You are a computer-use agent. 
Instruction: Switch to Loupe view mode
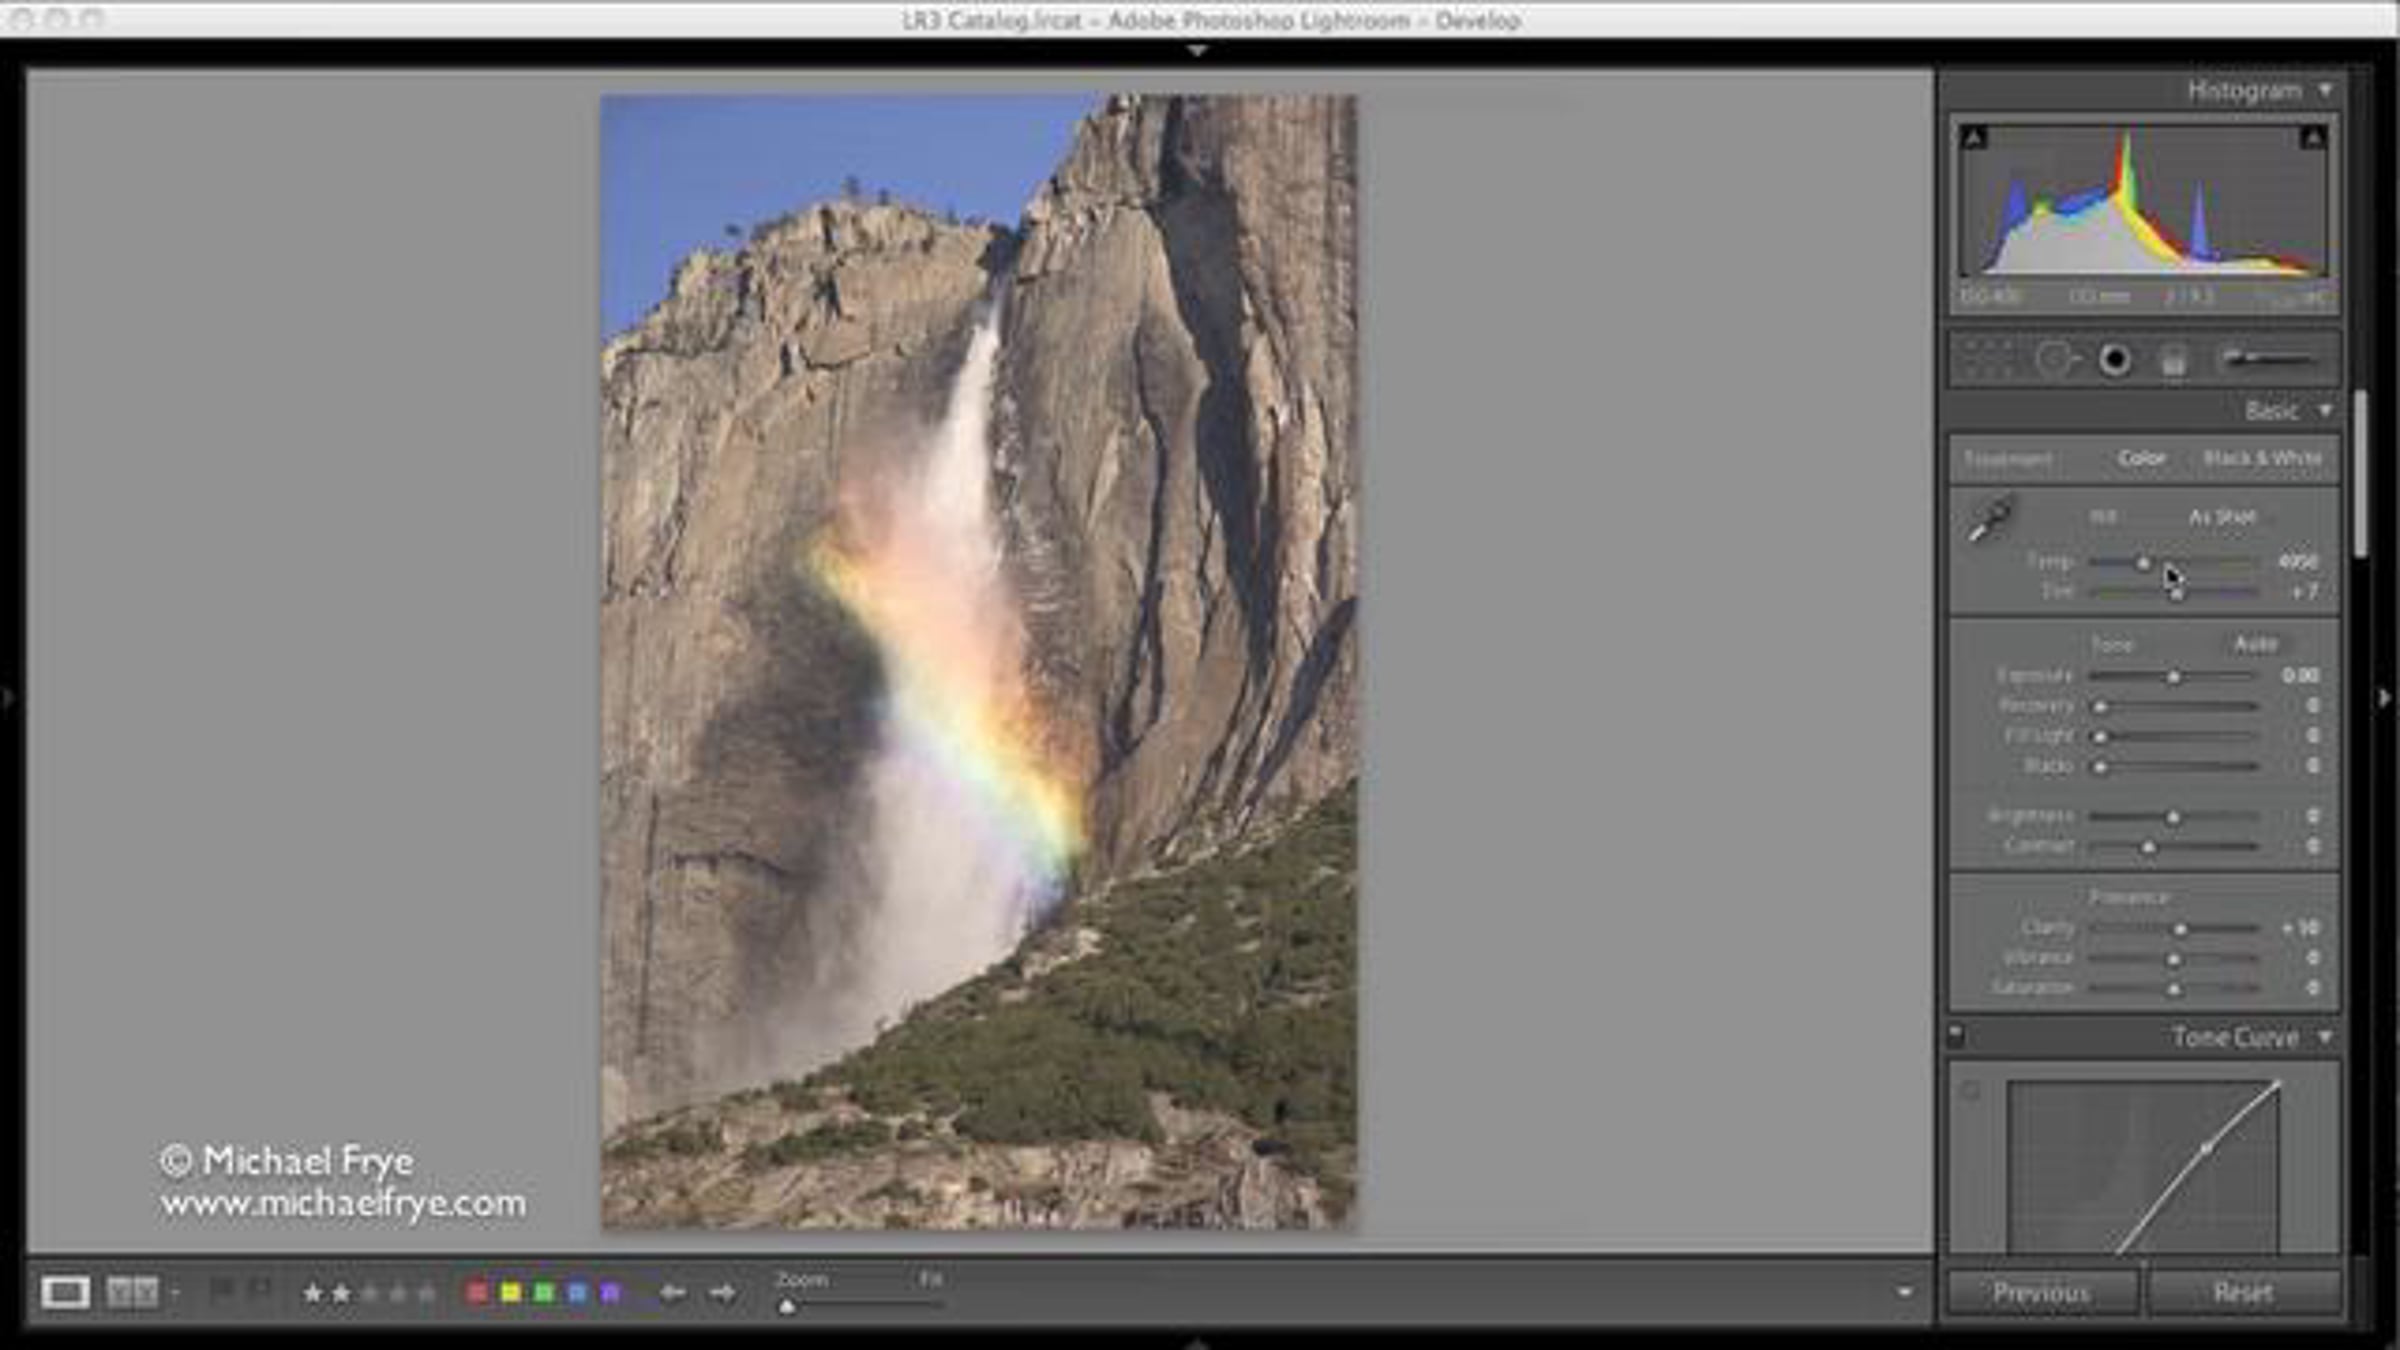coord(65,1292)
